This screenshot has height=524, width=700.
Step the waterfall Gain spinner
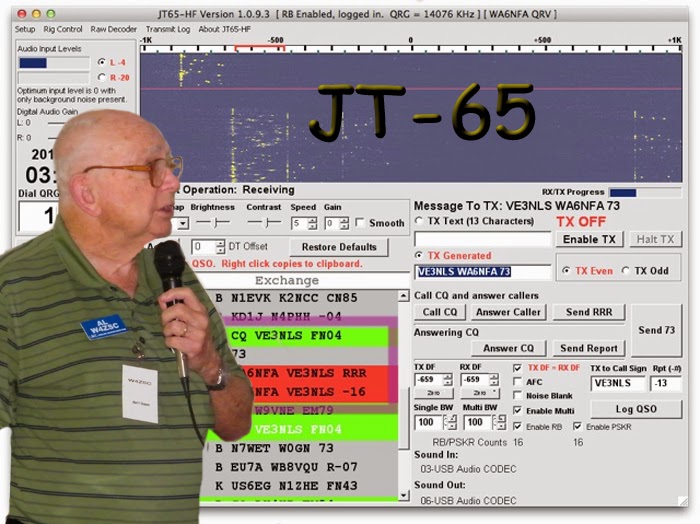tap(344, 223)
